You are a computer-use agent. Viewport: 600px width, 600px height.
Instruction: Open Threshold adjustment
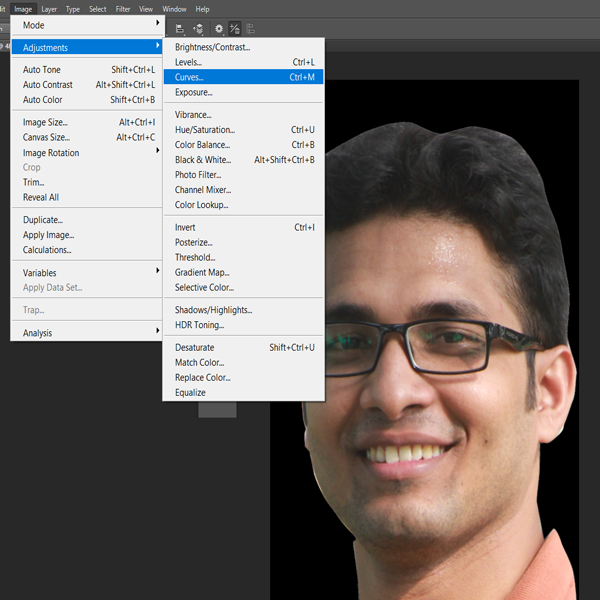pyautogui.click(x=244, y=257)
